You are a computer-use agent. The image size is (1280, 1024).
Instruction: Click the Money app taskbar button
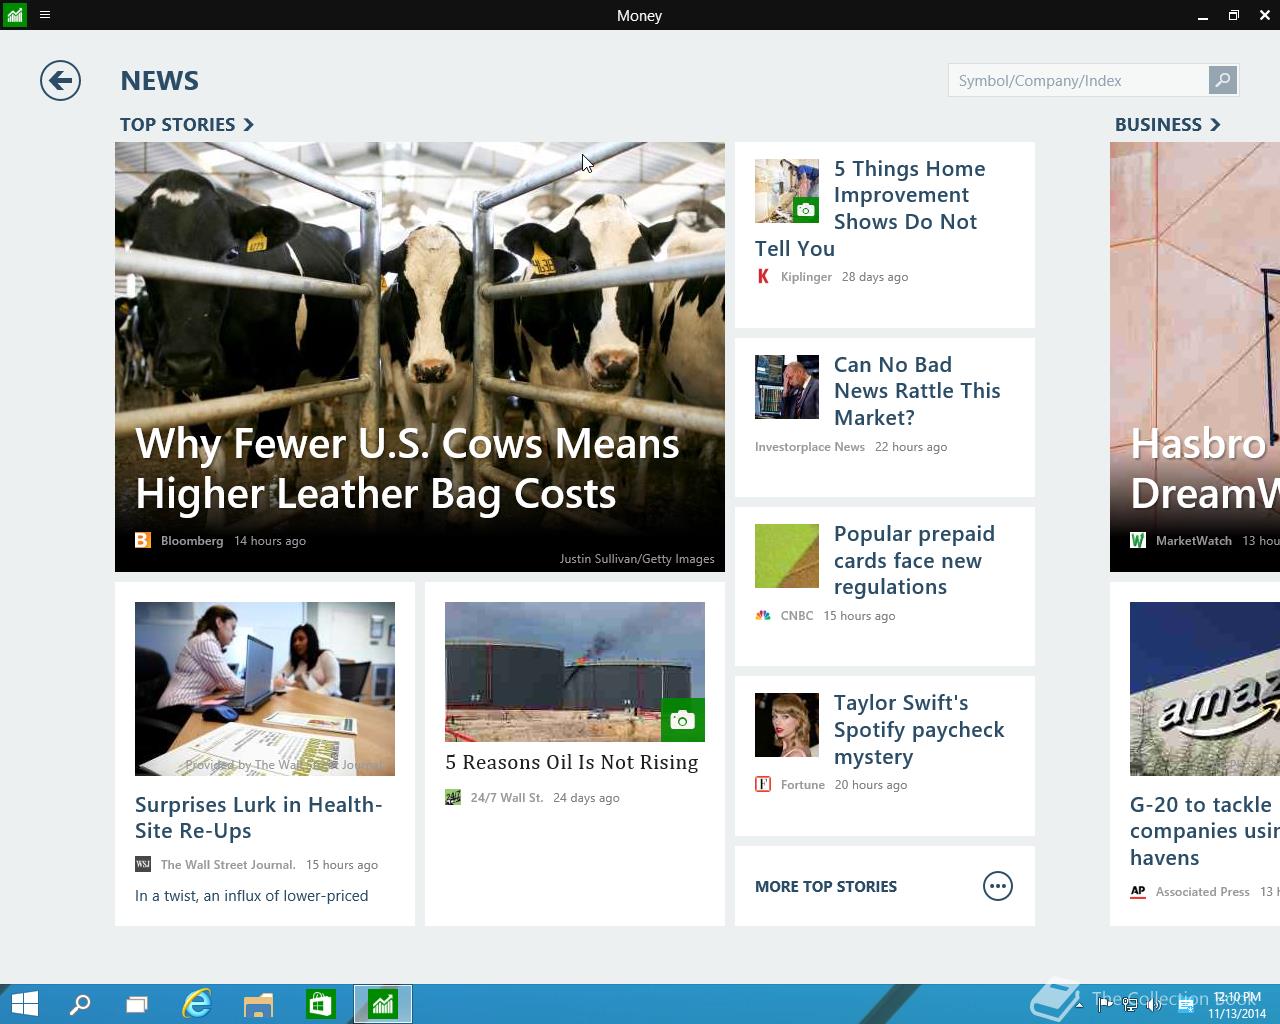[383, 1004]
